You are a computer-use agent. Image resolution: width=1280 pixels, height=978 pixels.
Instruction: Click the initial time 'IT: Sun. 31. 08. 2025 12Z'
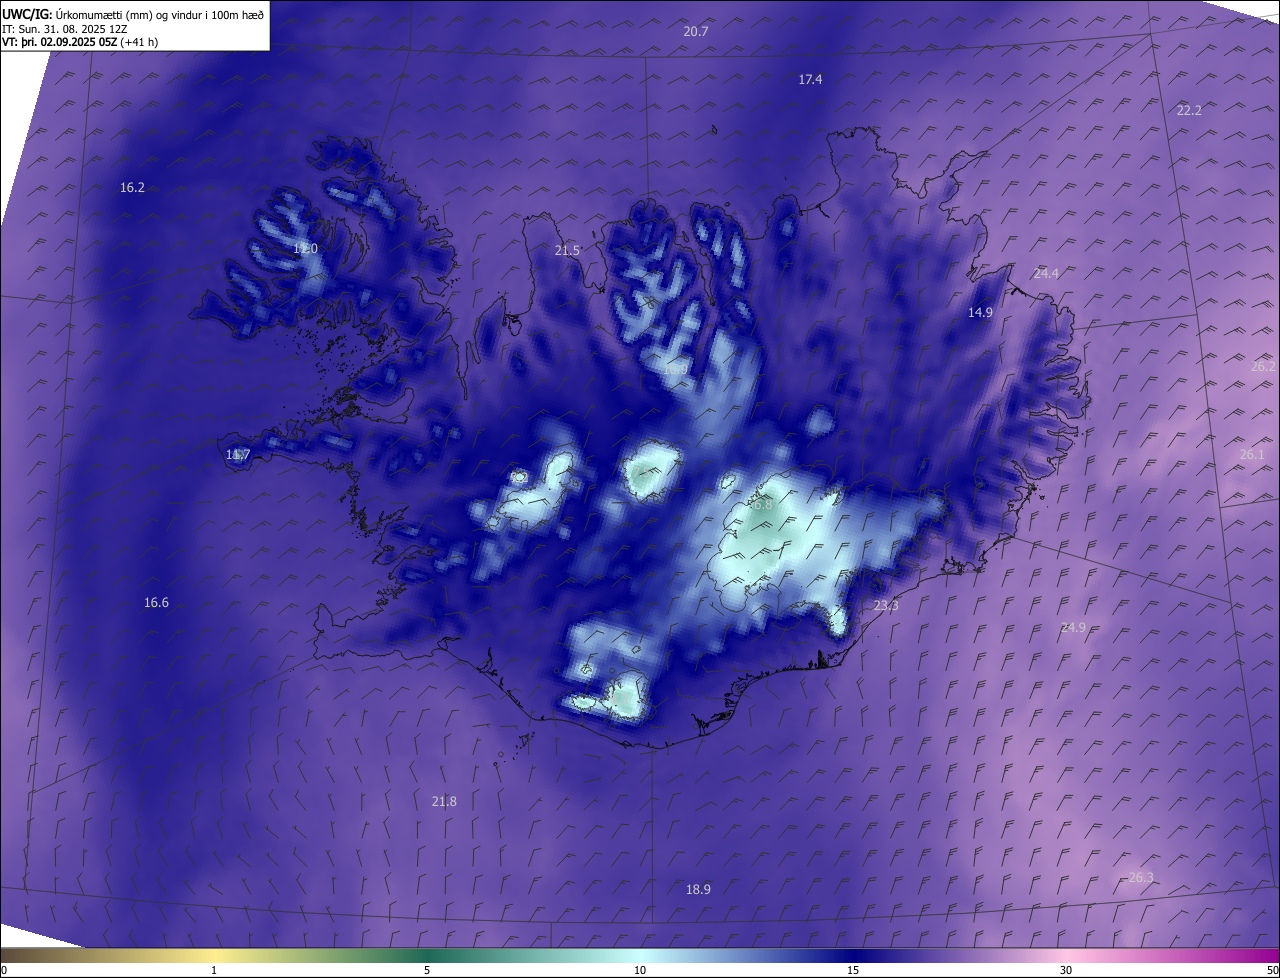click(64, 28)
